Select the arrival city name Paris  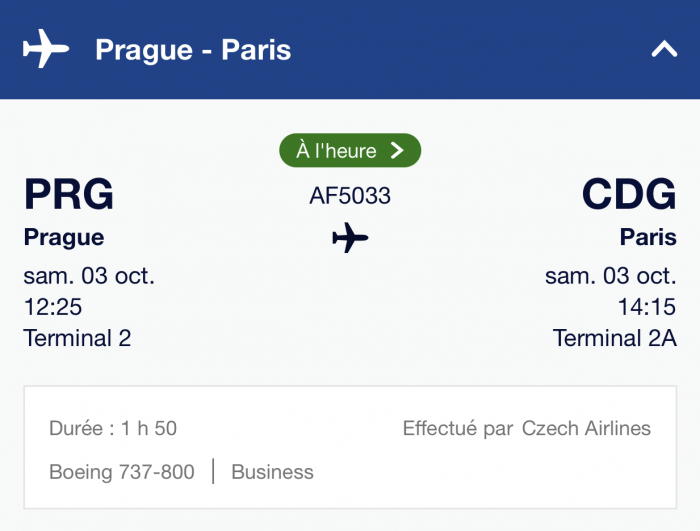(648, 238)
